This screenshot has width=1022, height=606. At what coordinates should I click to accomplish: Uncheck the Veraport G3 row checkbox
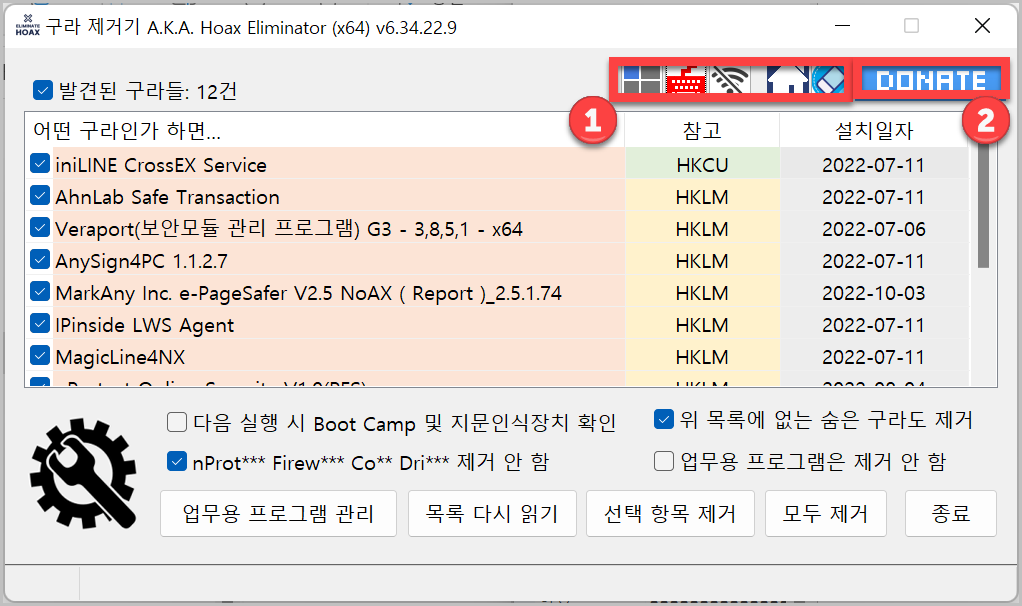tap(40, 227)
